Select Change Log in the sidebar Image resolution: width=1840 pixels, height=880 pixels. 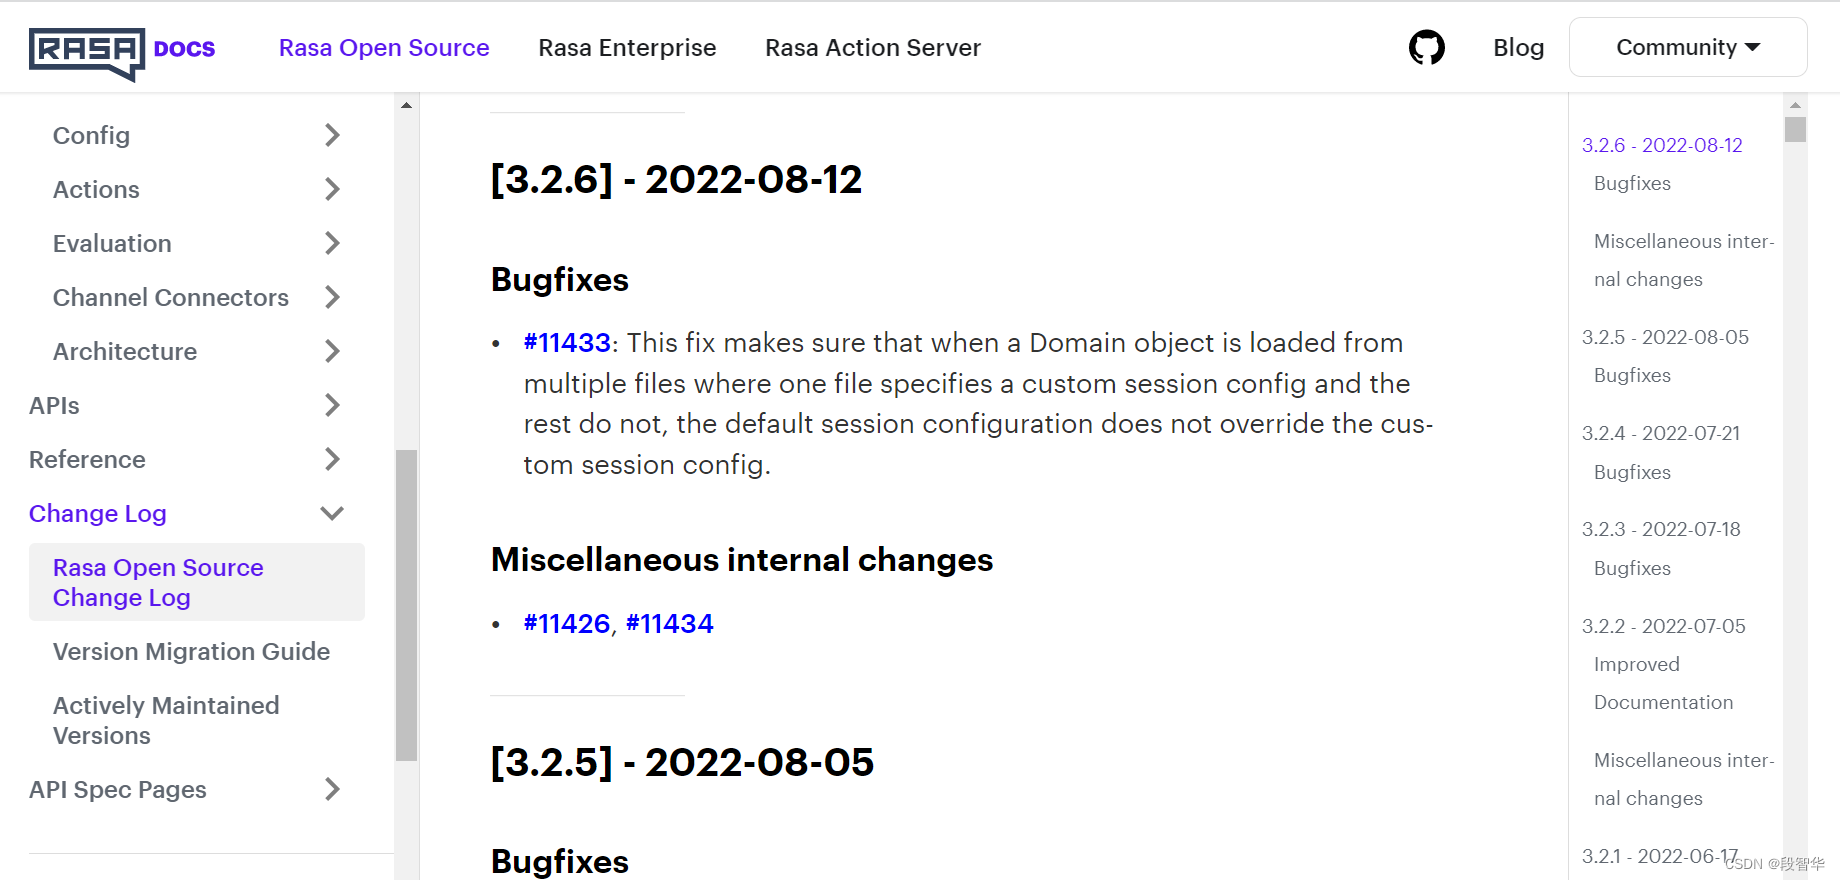(x=98, y=513)
